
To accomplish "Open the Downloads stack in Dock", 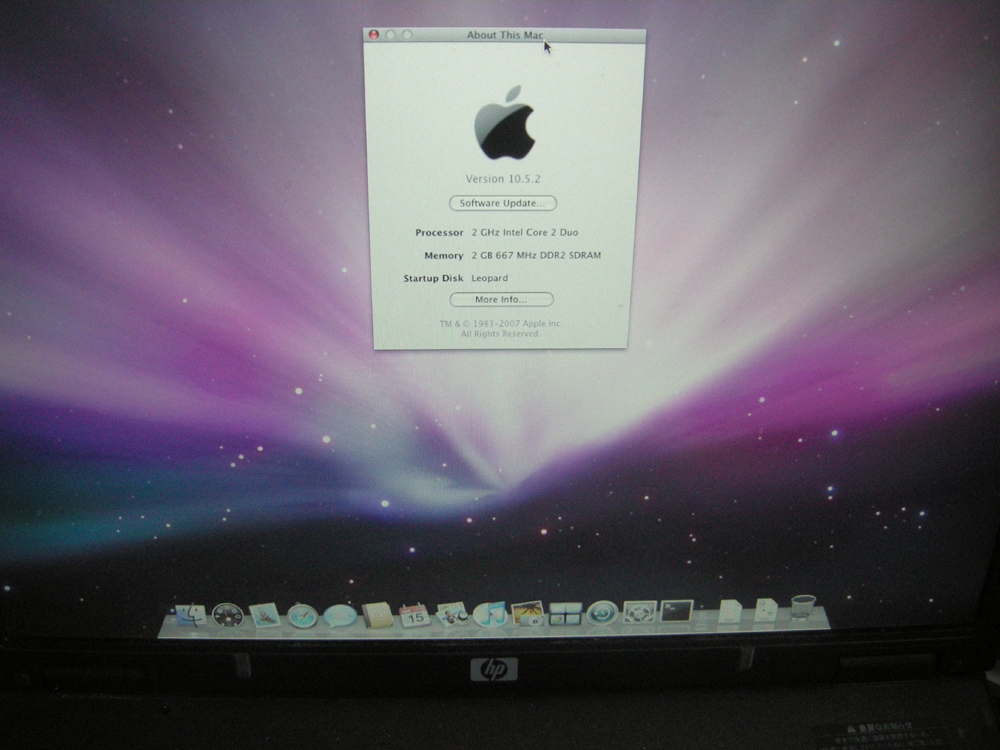I will 766,610.
